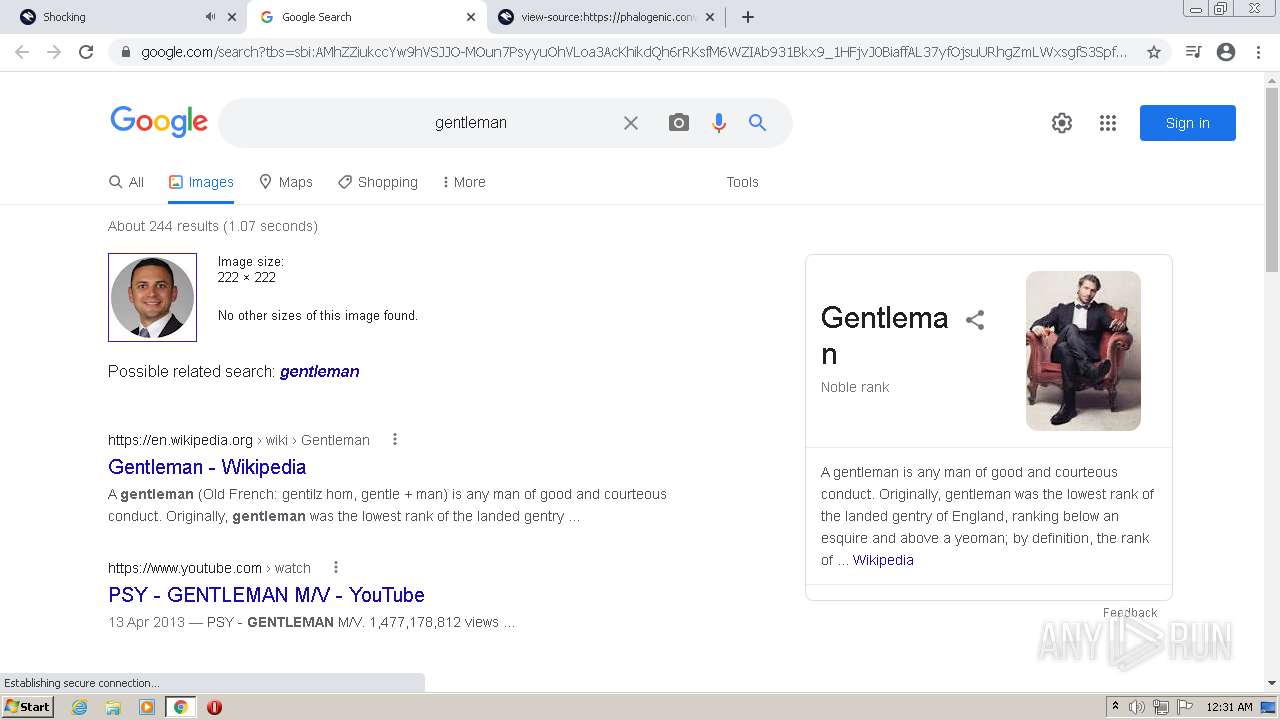The height and width of the screenshot is (720, 1280).
Task: Open the Wikipedia link in knowledge panel
Action: (x=883, y=560)
